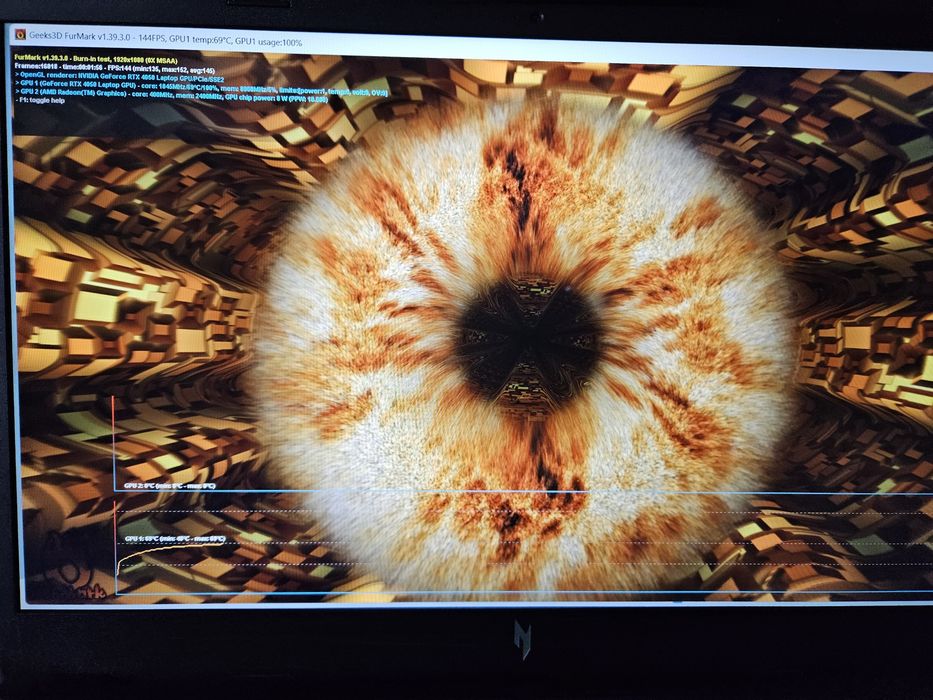933x700 pixels.
Task: Click the top dashed gridline in GPU 1 graph
Action: [524, 511]
